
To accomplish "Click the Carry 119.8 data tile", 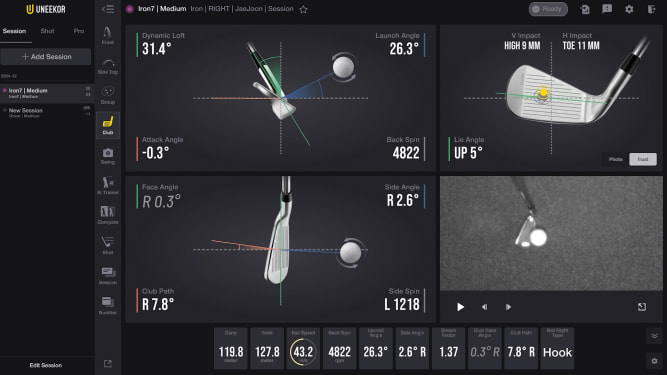I will tap(231, 348).
